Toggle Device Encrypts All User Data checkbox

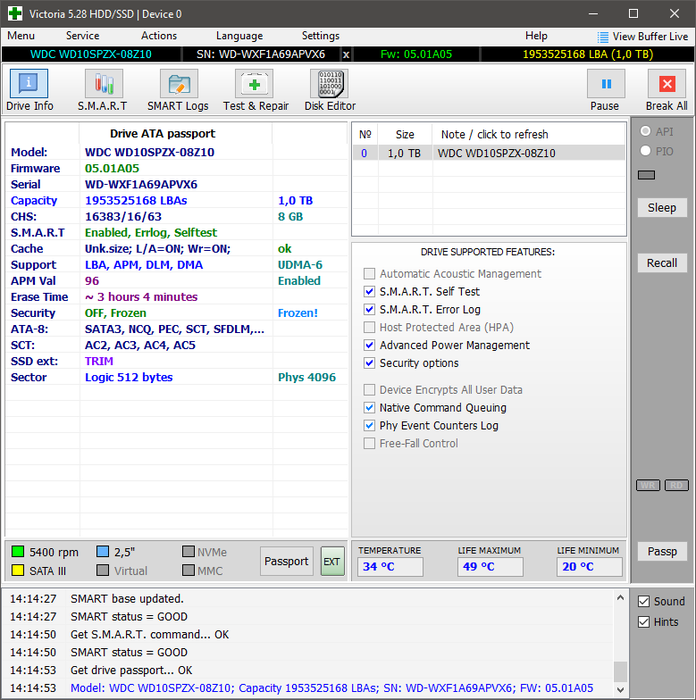(x=369, y=389)
